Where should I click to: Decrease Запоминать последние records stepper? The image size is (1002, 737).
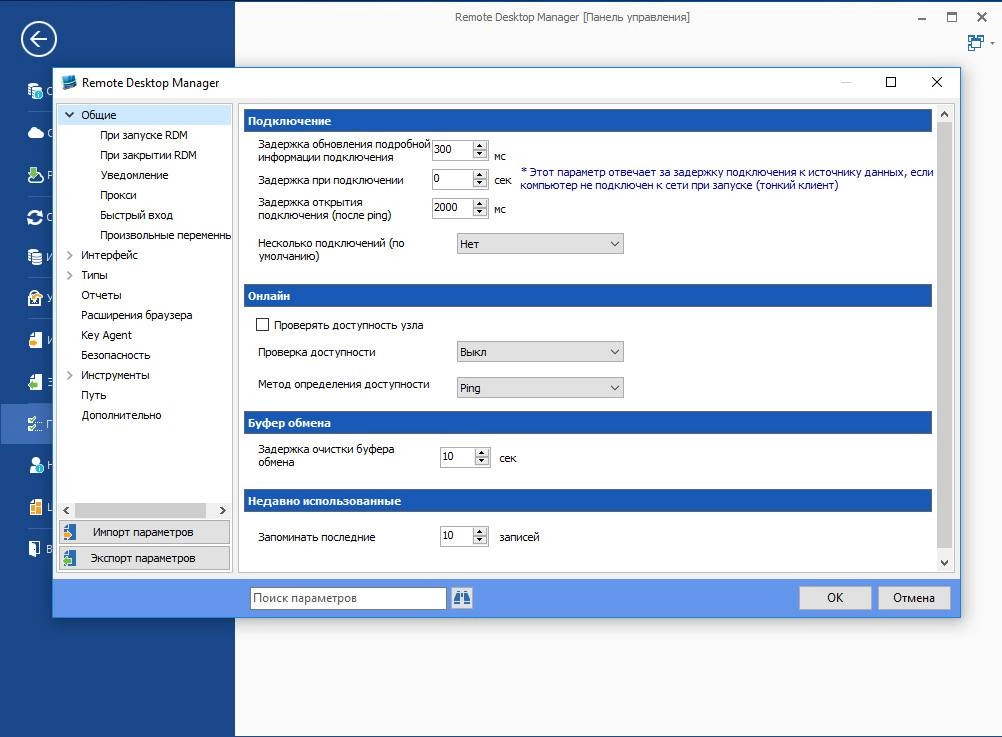tap(480, 540)
